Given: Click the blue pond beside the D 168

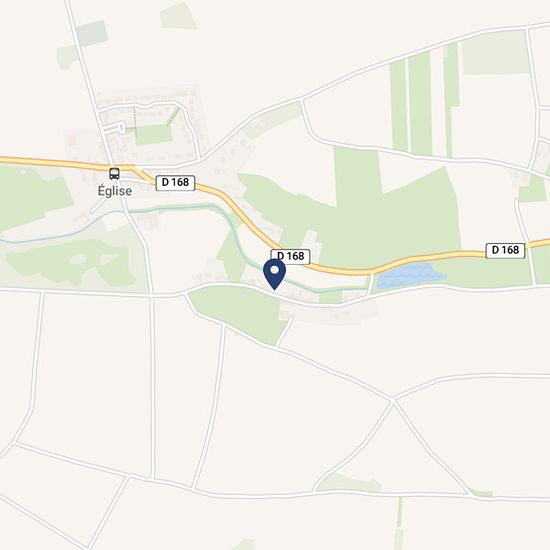Looking at the screenshot, I should [x=409, y=276].
